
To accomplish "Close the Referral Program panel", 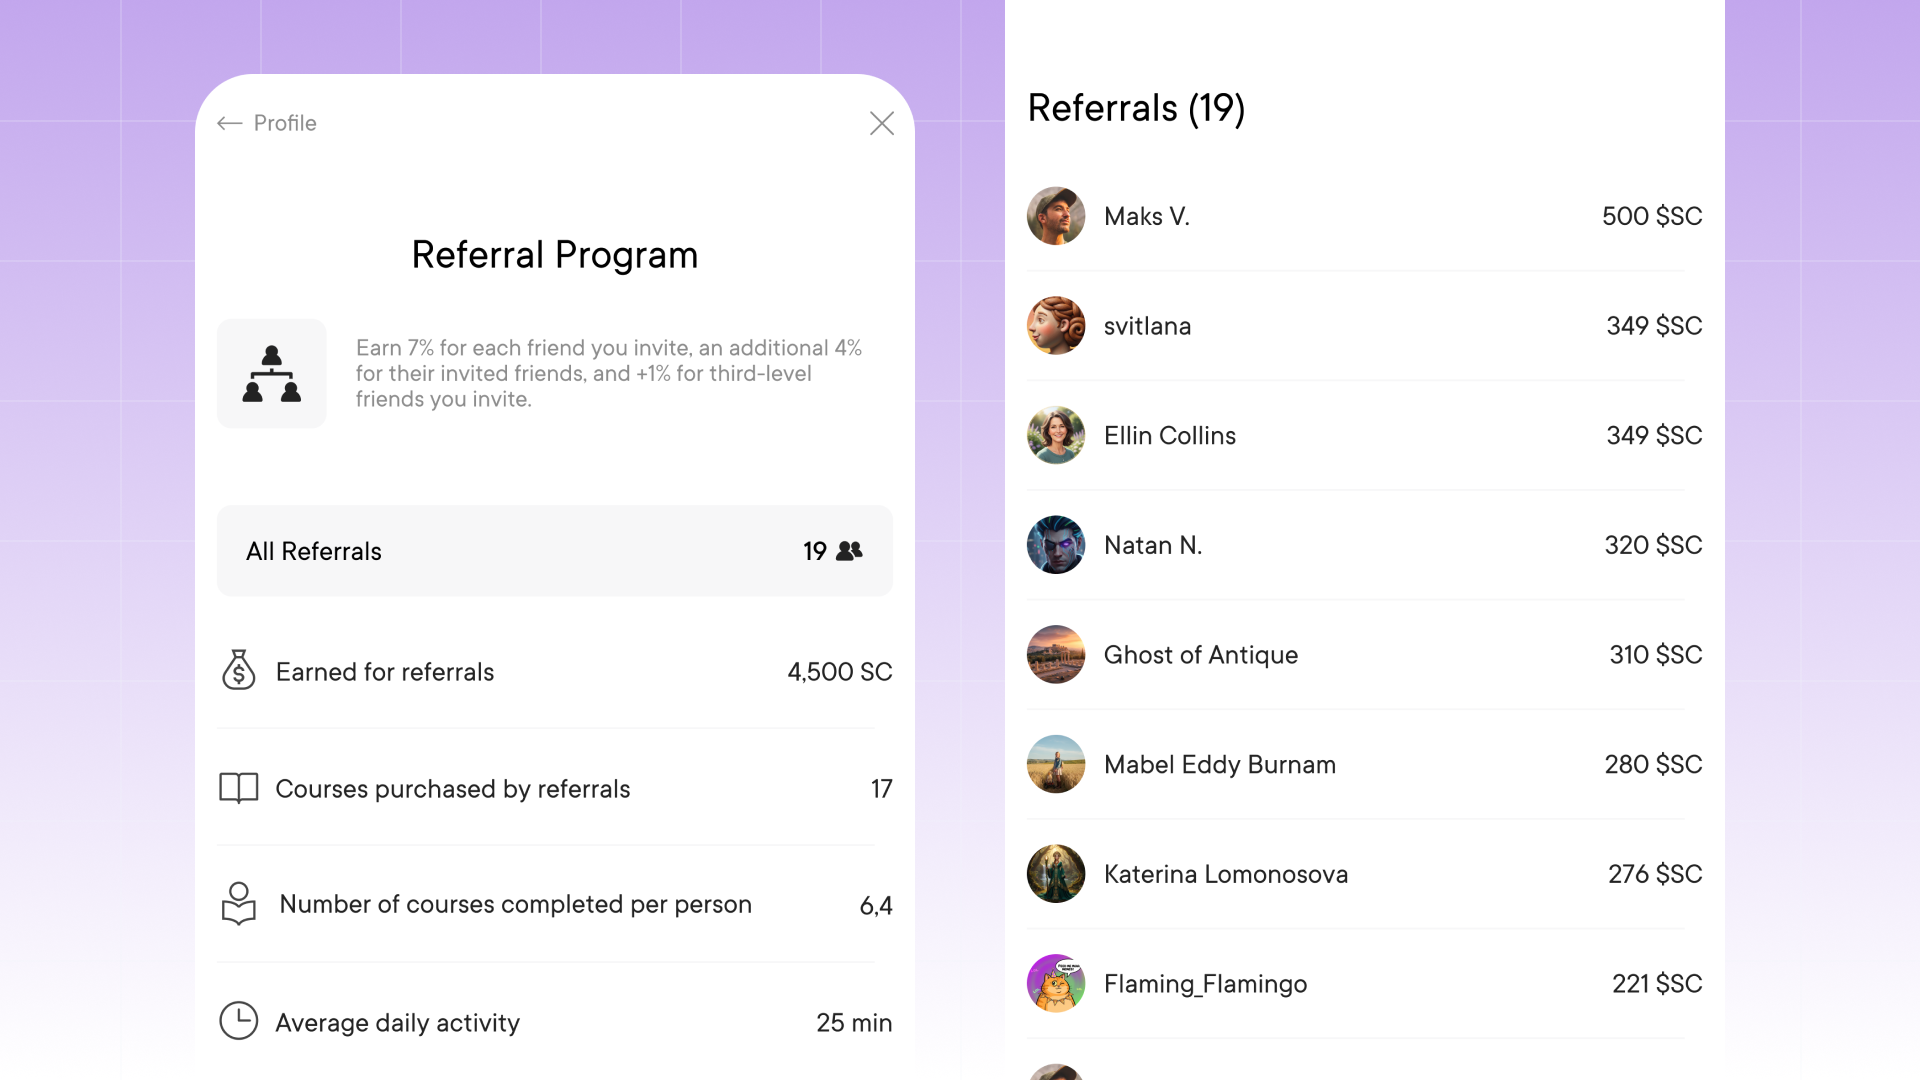I will [881, 123].
